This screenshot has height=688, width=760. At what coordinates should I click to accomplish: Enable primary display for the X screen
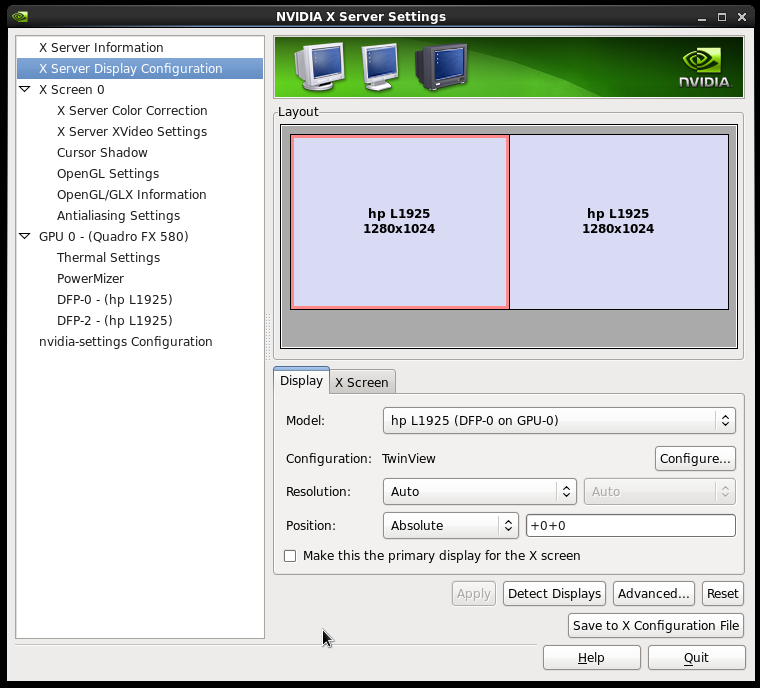click(x=290, y=556)
